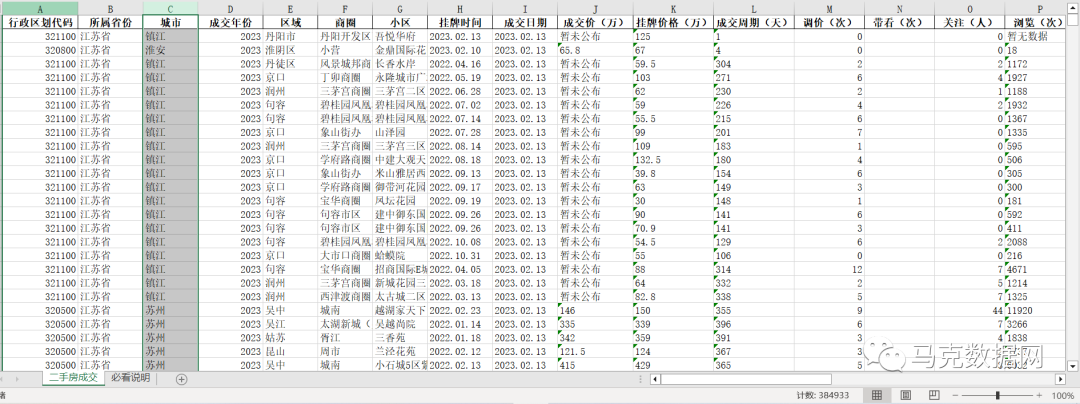Select column D header
1080x404 pixels.
pyautogui.click(x=231, y=8)
